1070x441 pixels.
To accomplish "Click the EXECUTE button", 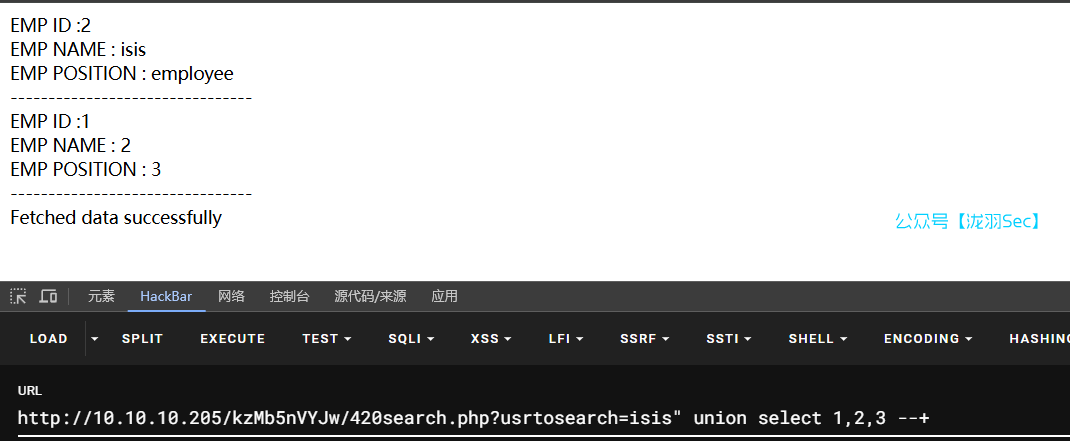I will [233, 339].
